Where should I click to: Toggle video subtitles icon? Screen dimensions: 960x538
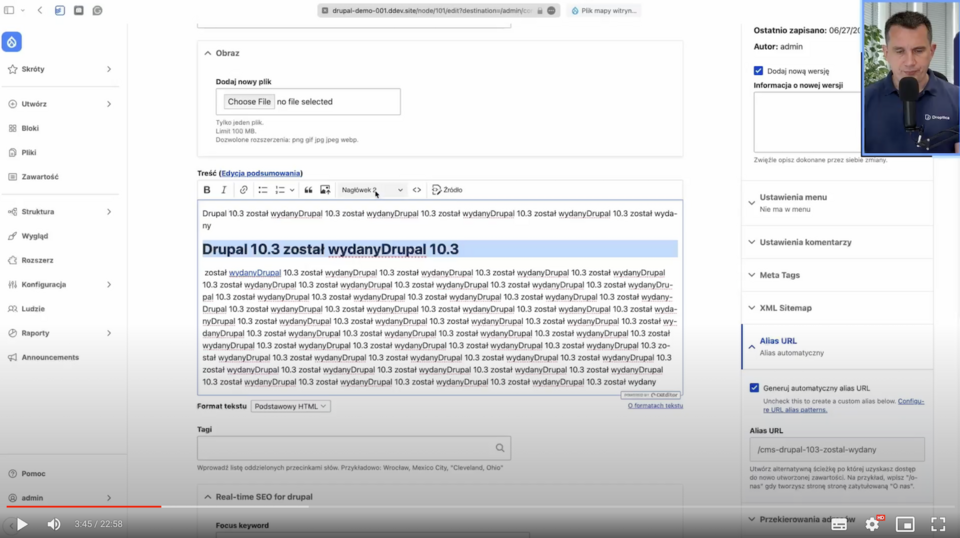(839, 524)
